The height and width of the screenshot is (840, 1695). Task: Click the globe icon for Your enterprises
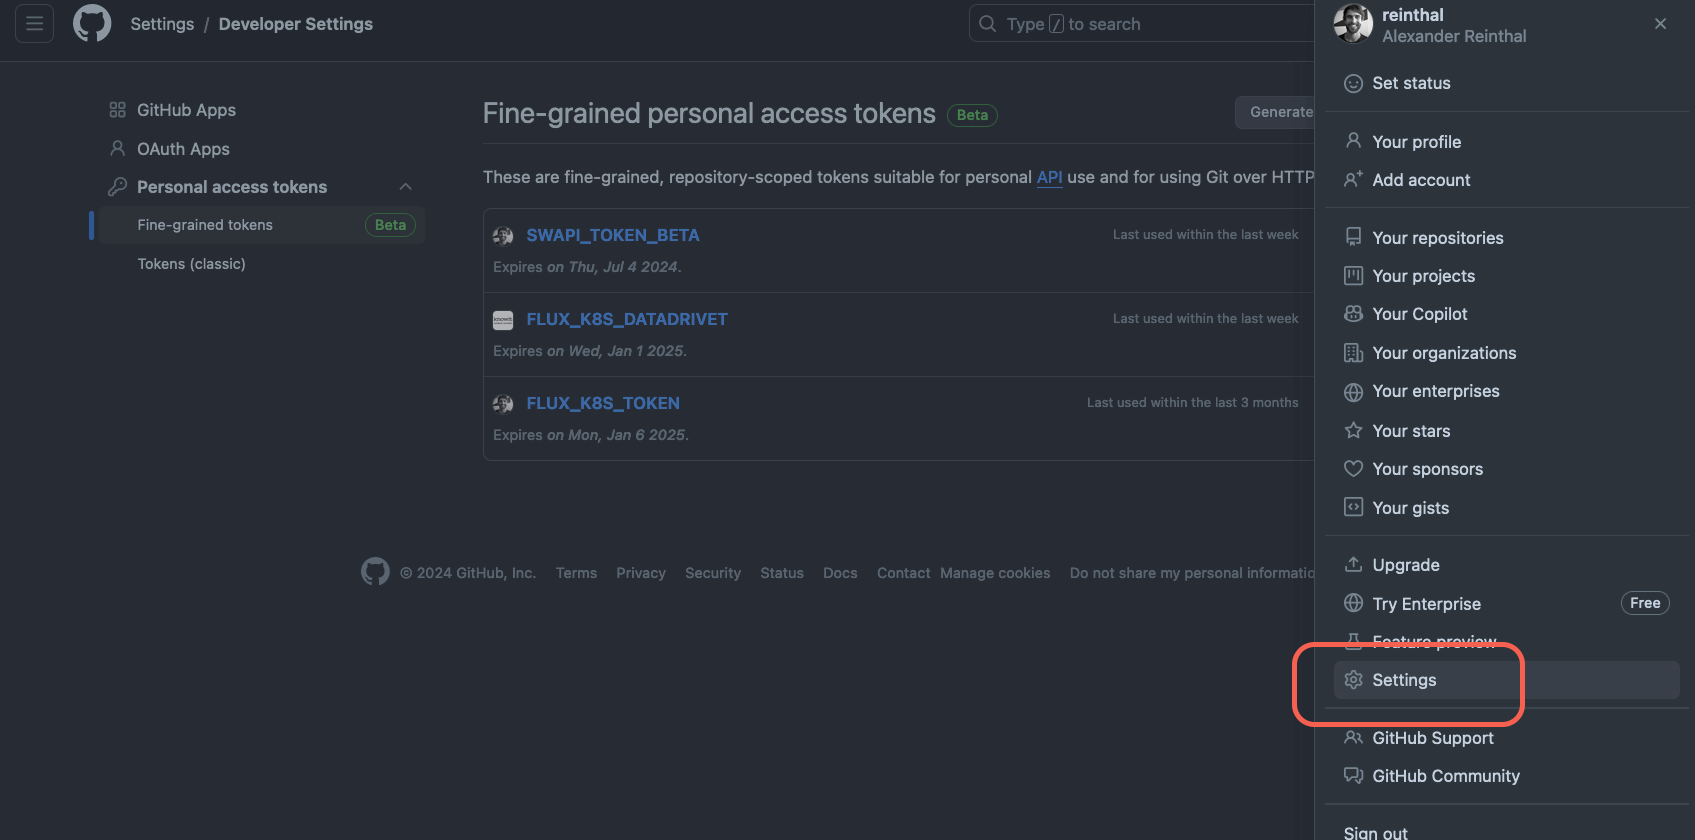(x=1353, y=392)
